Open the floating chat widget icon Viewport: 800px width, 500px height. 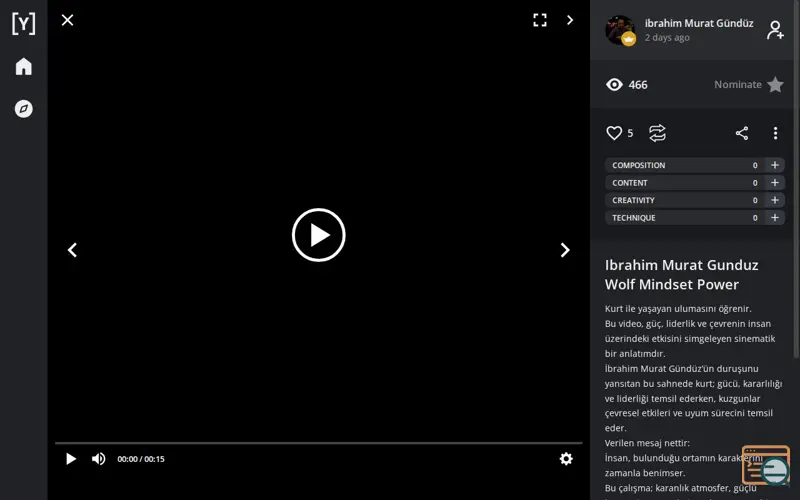(766, 465)
